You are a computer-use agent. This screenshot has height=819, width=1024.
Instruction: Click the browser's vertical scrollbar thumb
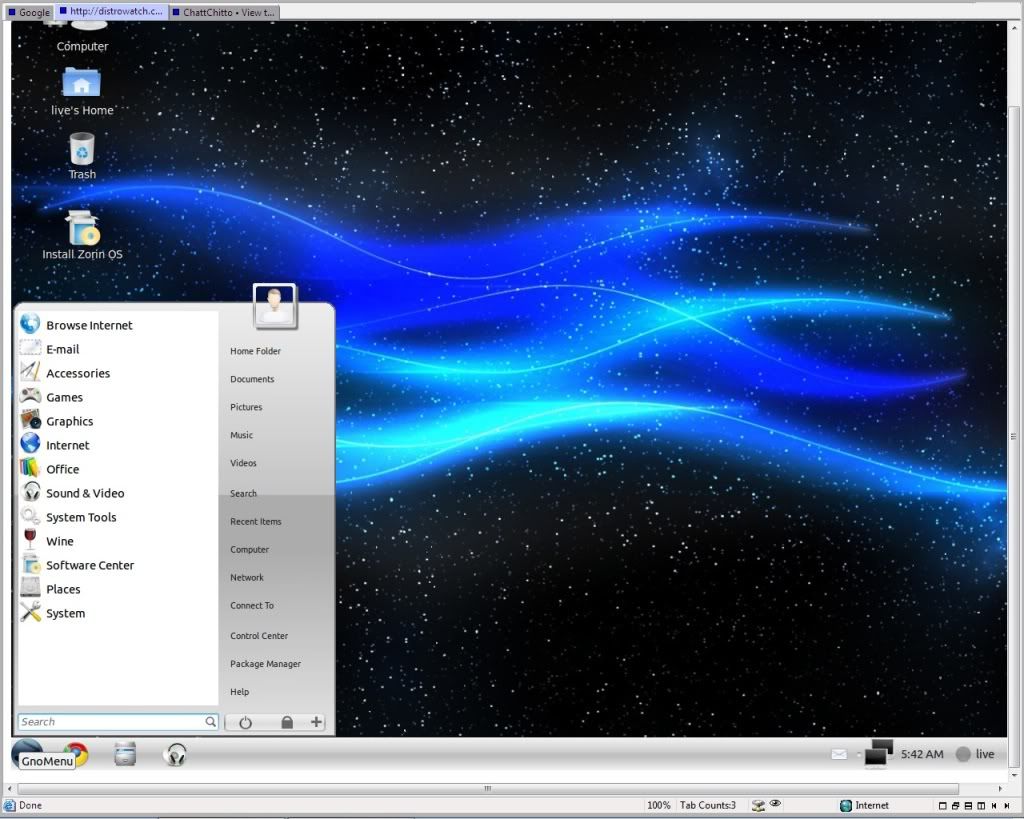pos(1014,436)
